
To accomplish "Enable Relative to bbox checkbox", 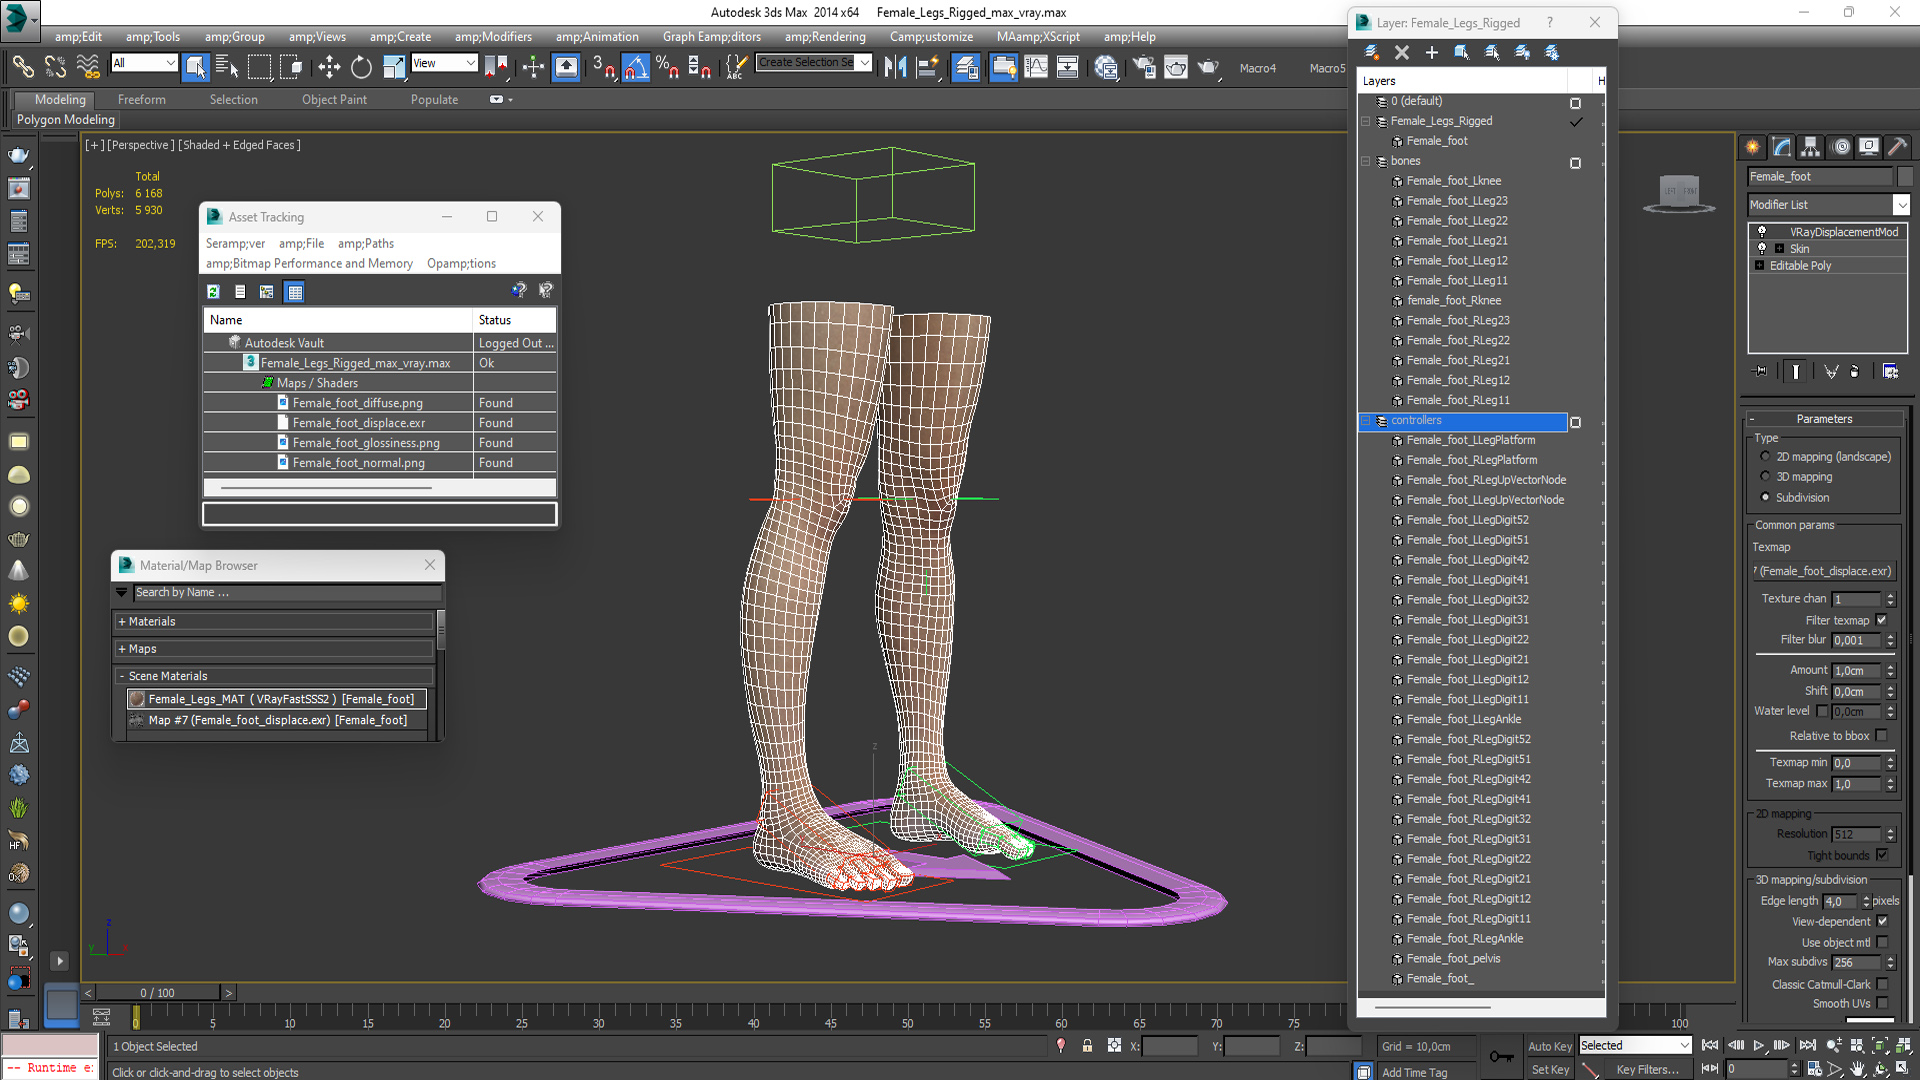I will tap(1881, 735).
